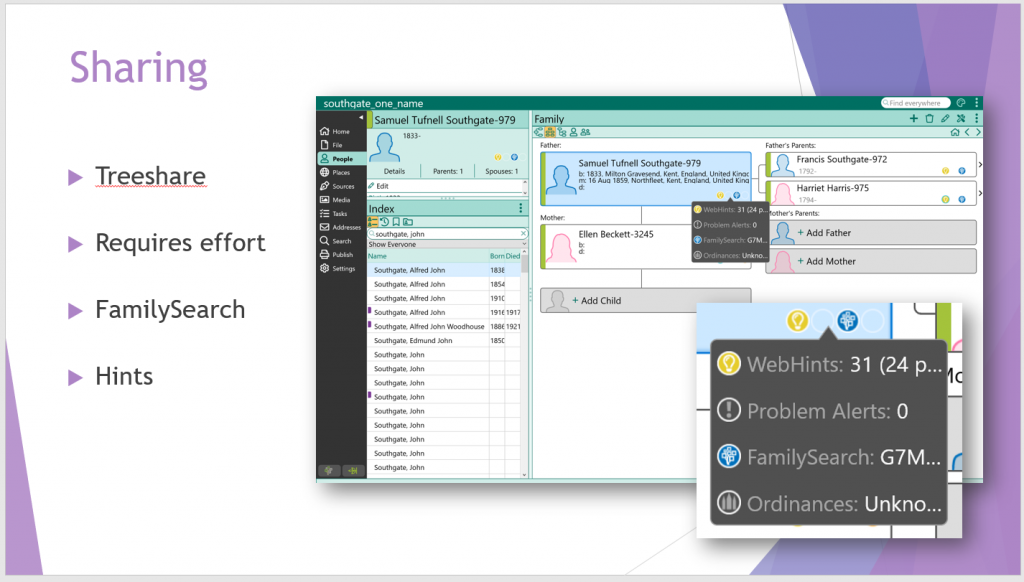Expand Francis Southgate's ancestors arrow
Image resolution: width=1024 pixels, height=582 pixels.
click(x=980, y=164)
